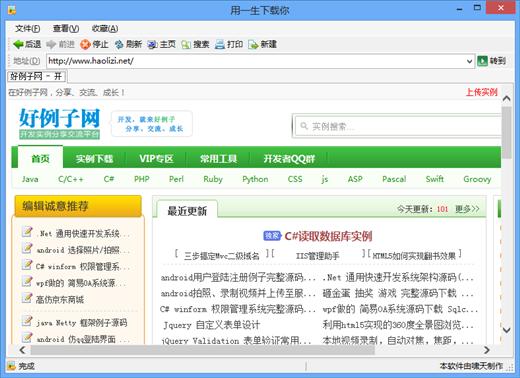
Task: Click the Groovy category link
Action: (477, 179)
